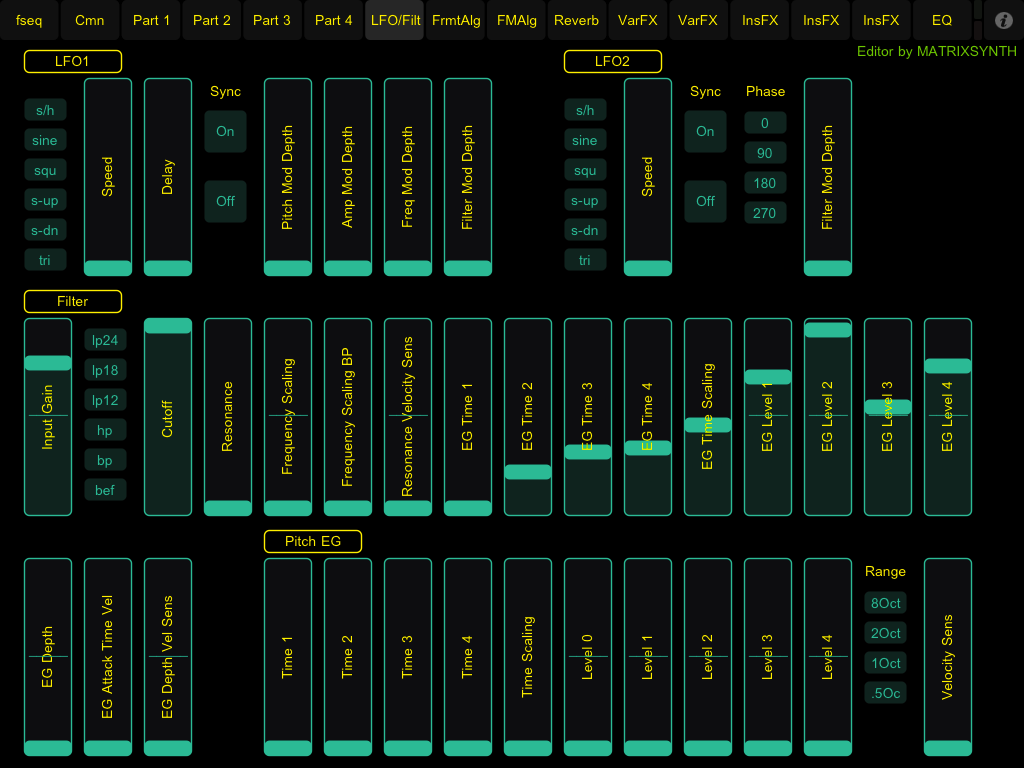
Task: Open the Part 3 tab
Action: (272, 20)
